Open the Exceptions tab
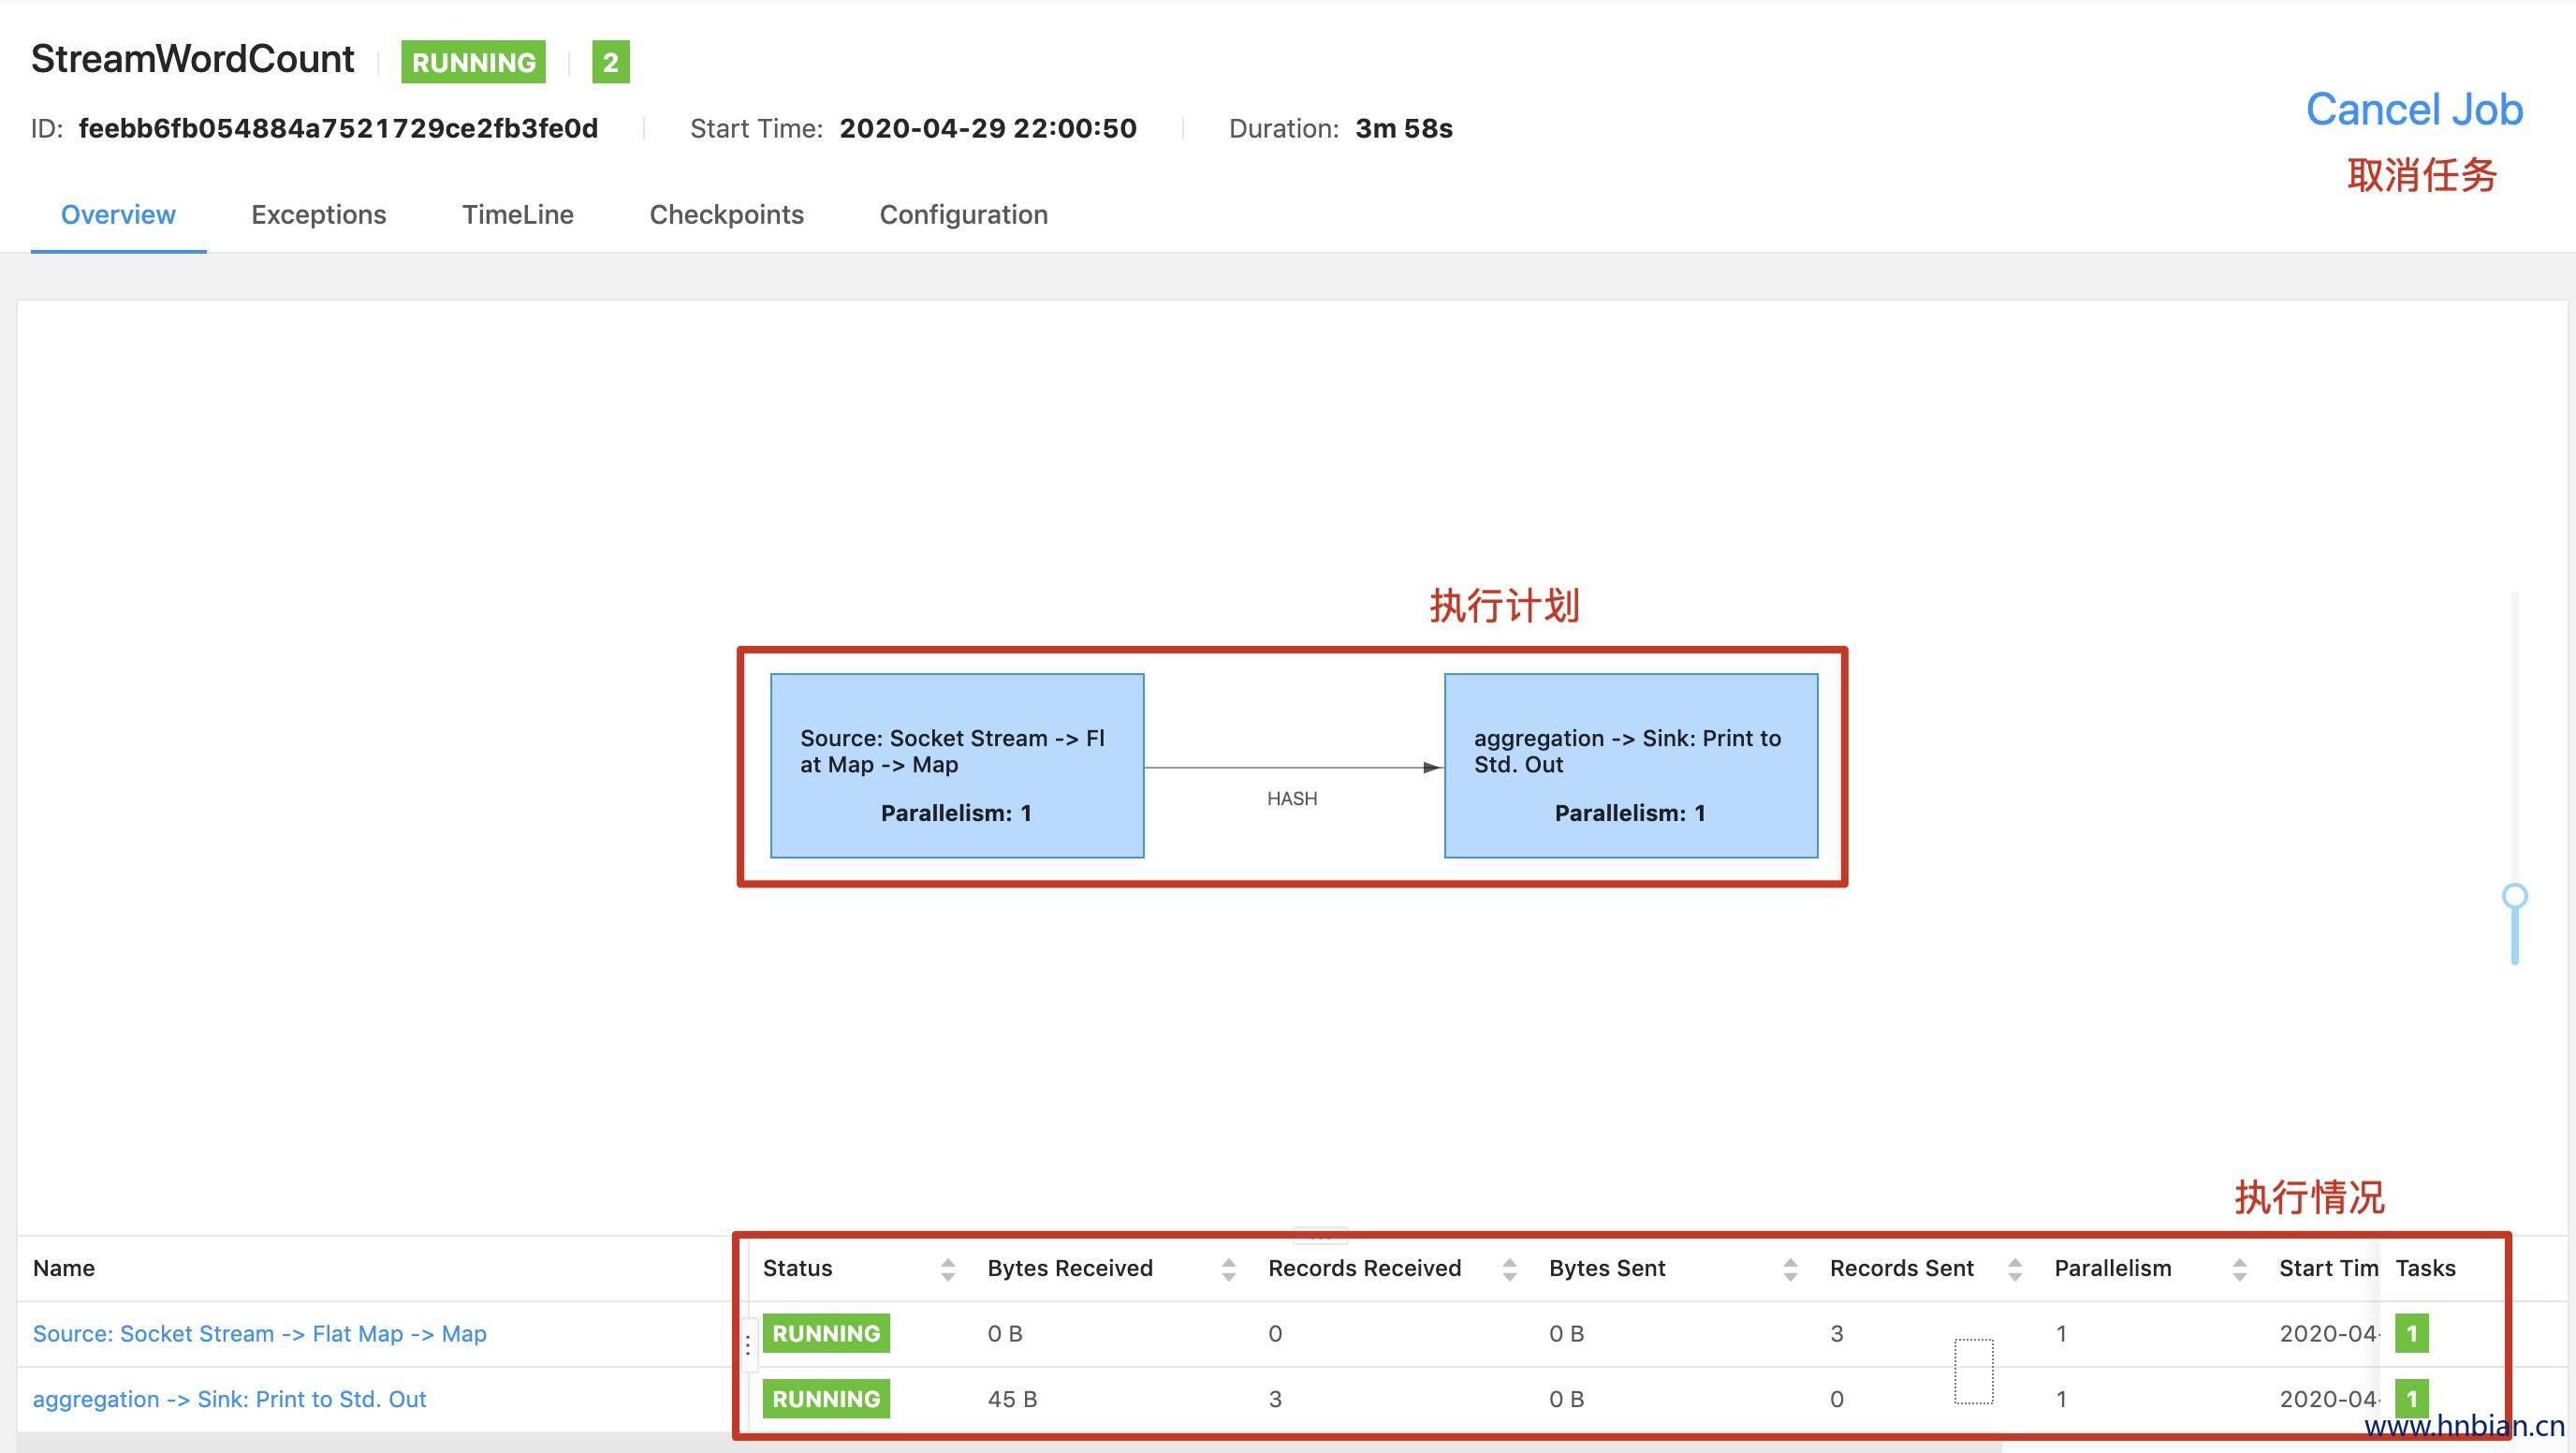The height and width of the screenshot is (1453, 2576). tap(318, 214)
